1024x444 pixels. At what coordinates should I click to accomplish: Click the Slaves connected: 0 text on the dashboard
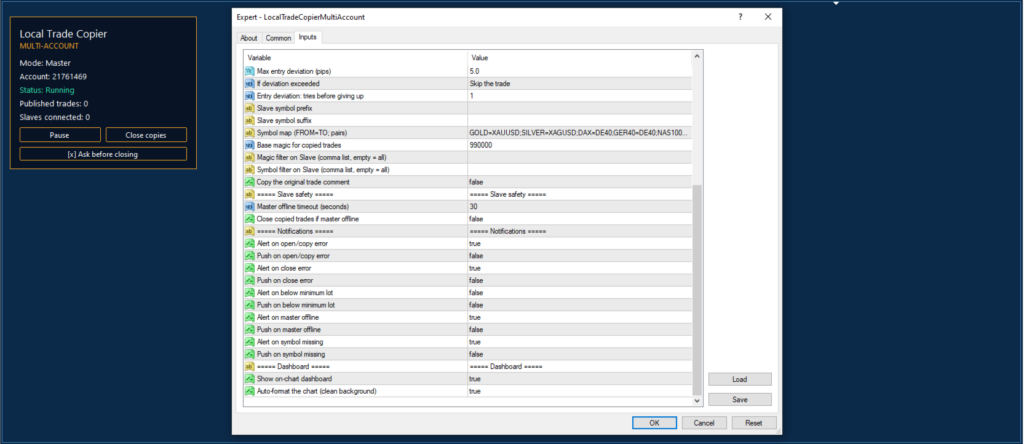(x=54, y=118)
